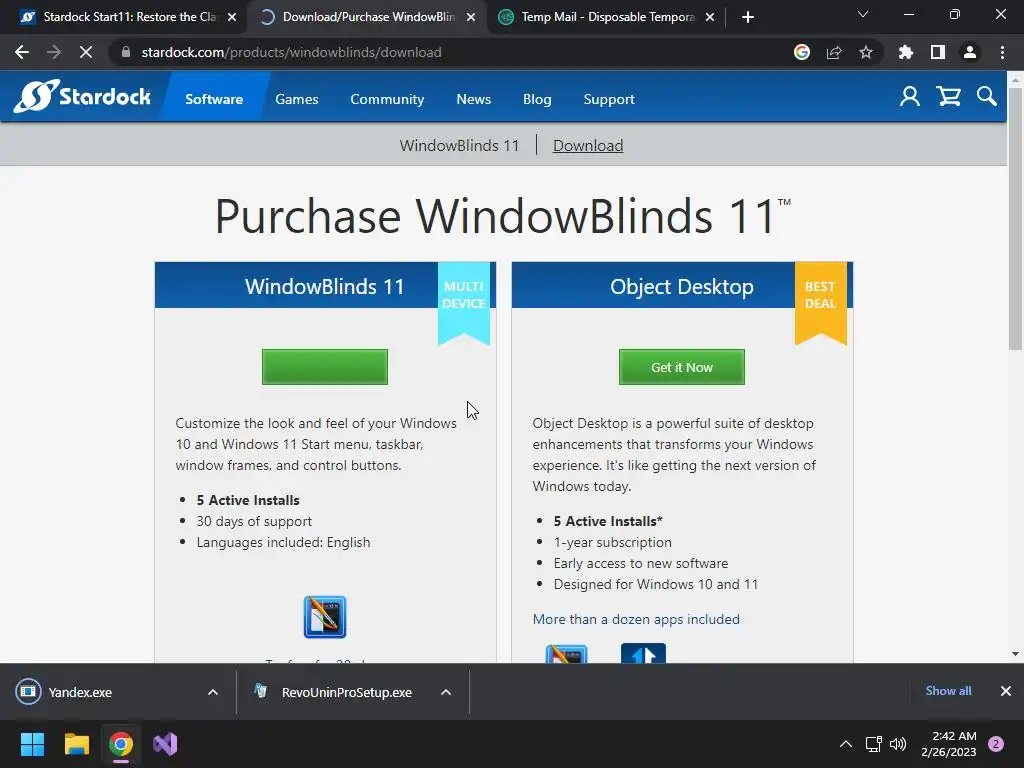Open the Community menu

tap(387, 99)
